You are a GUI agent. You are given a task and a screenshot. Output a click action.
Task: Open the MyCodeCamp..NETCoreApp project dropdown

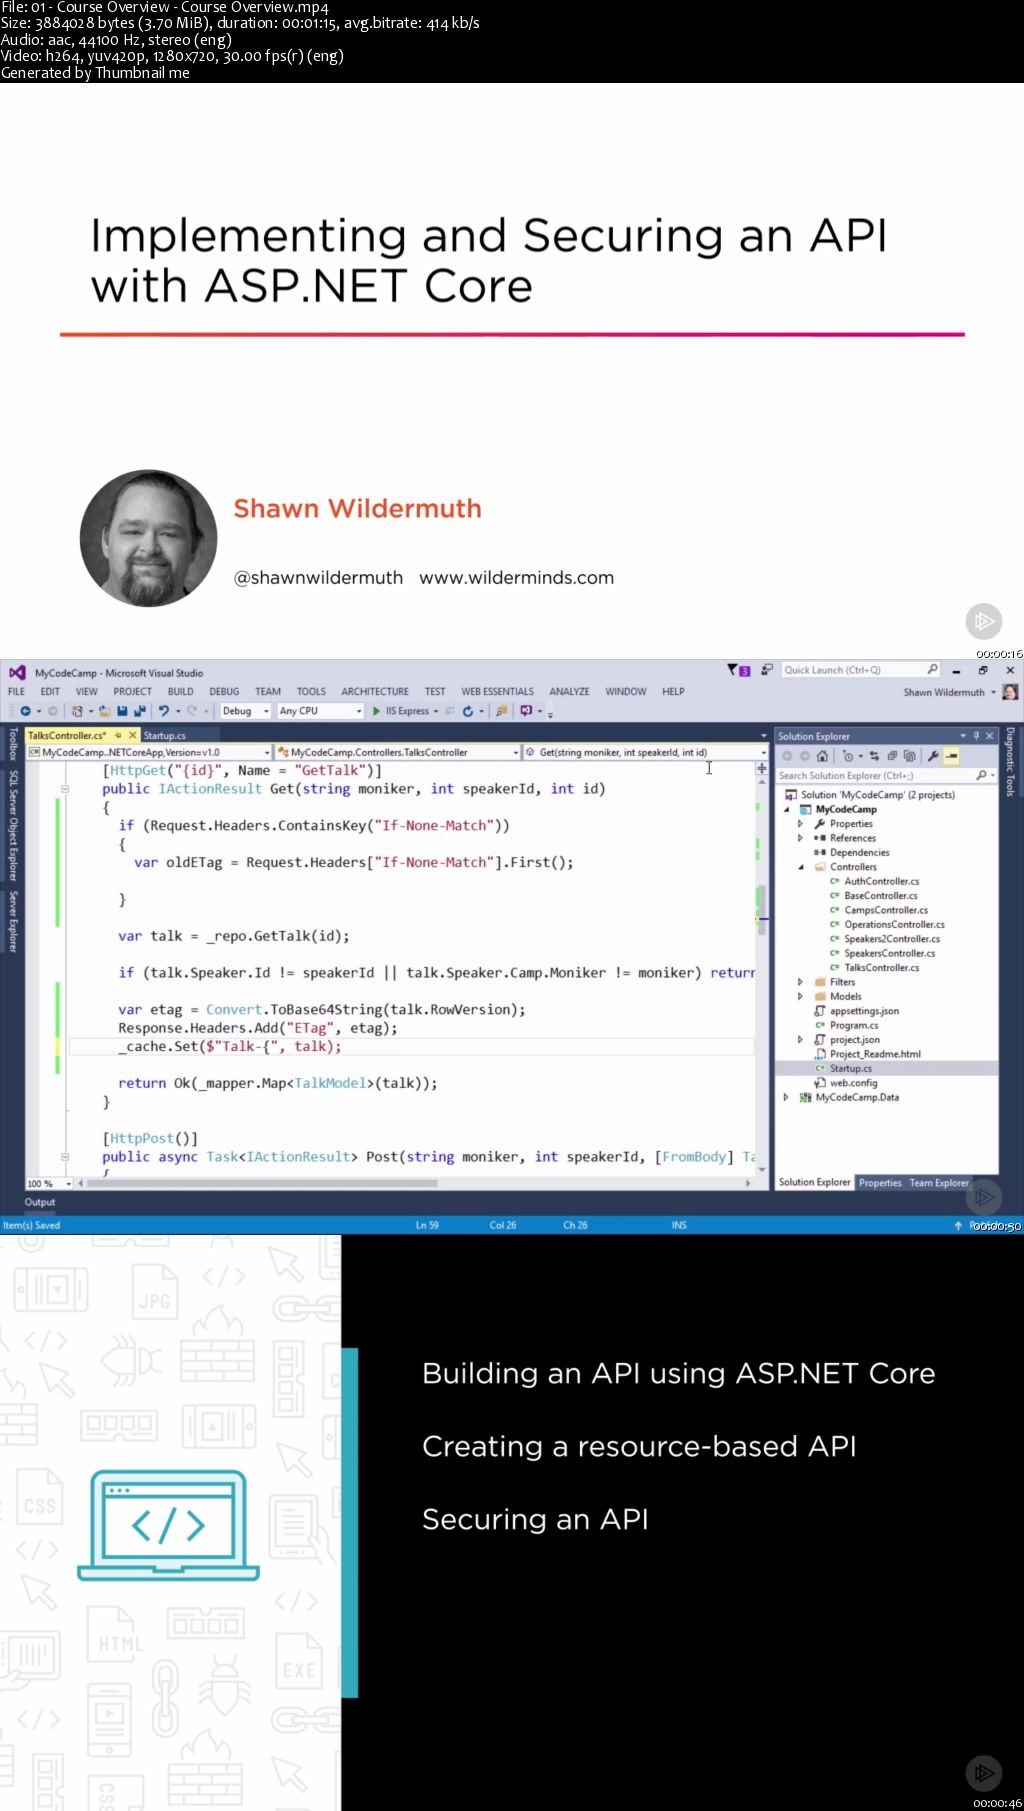click(x=149, y=752)
